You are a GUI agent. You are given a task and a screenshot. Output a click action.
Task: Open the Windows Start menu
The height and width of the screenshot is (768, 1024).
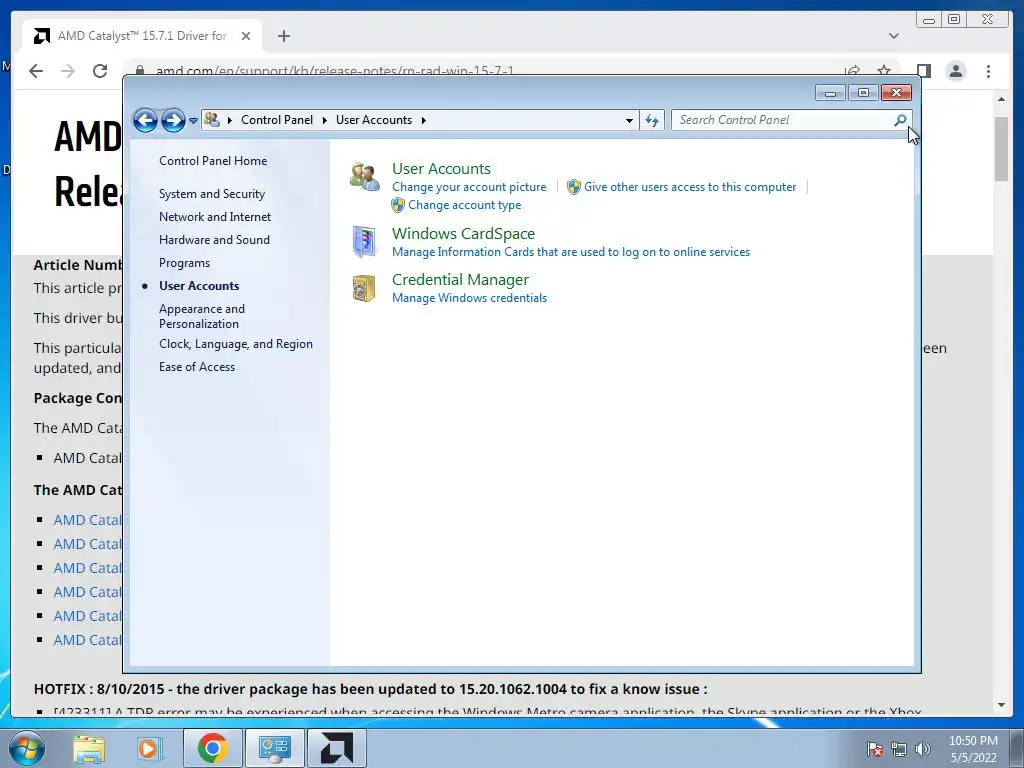(26, 748)
